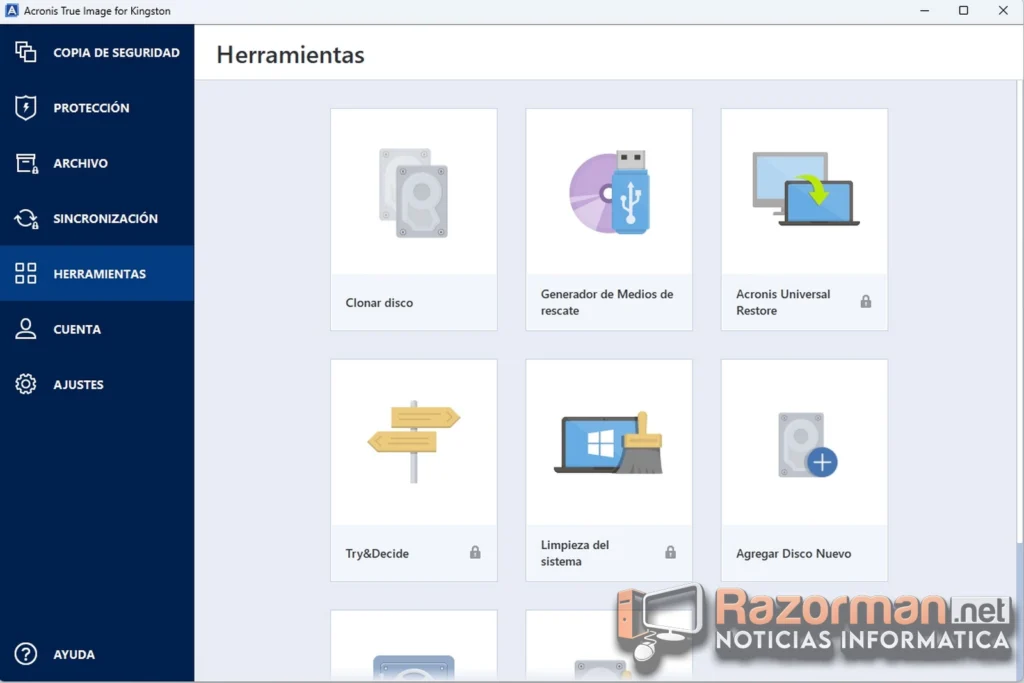
Task: Launch the Clonar disco label
Action: pyautogui.click(x=379, y=303)
